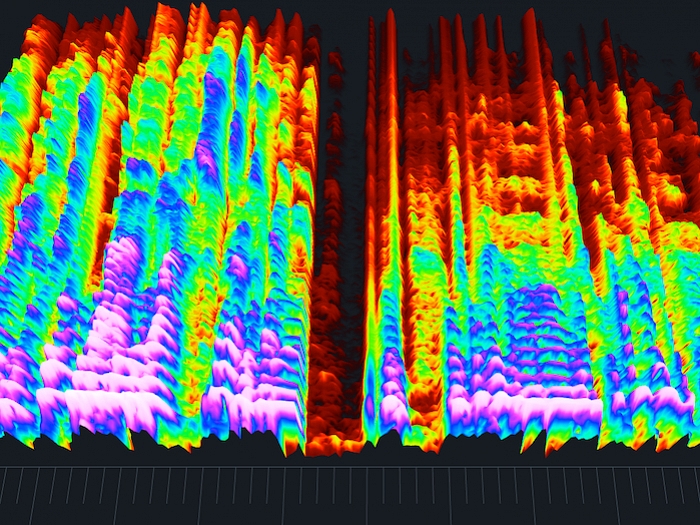Click the dark strip between spectrogram and ruler
Screen dimensions: 700x525
click(x=350, y=455)
